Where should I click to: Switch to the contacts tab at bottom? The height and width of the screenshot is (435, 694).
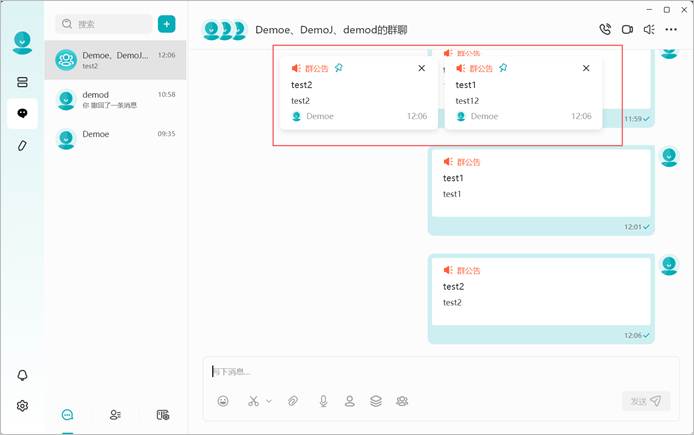115,415
